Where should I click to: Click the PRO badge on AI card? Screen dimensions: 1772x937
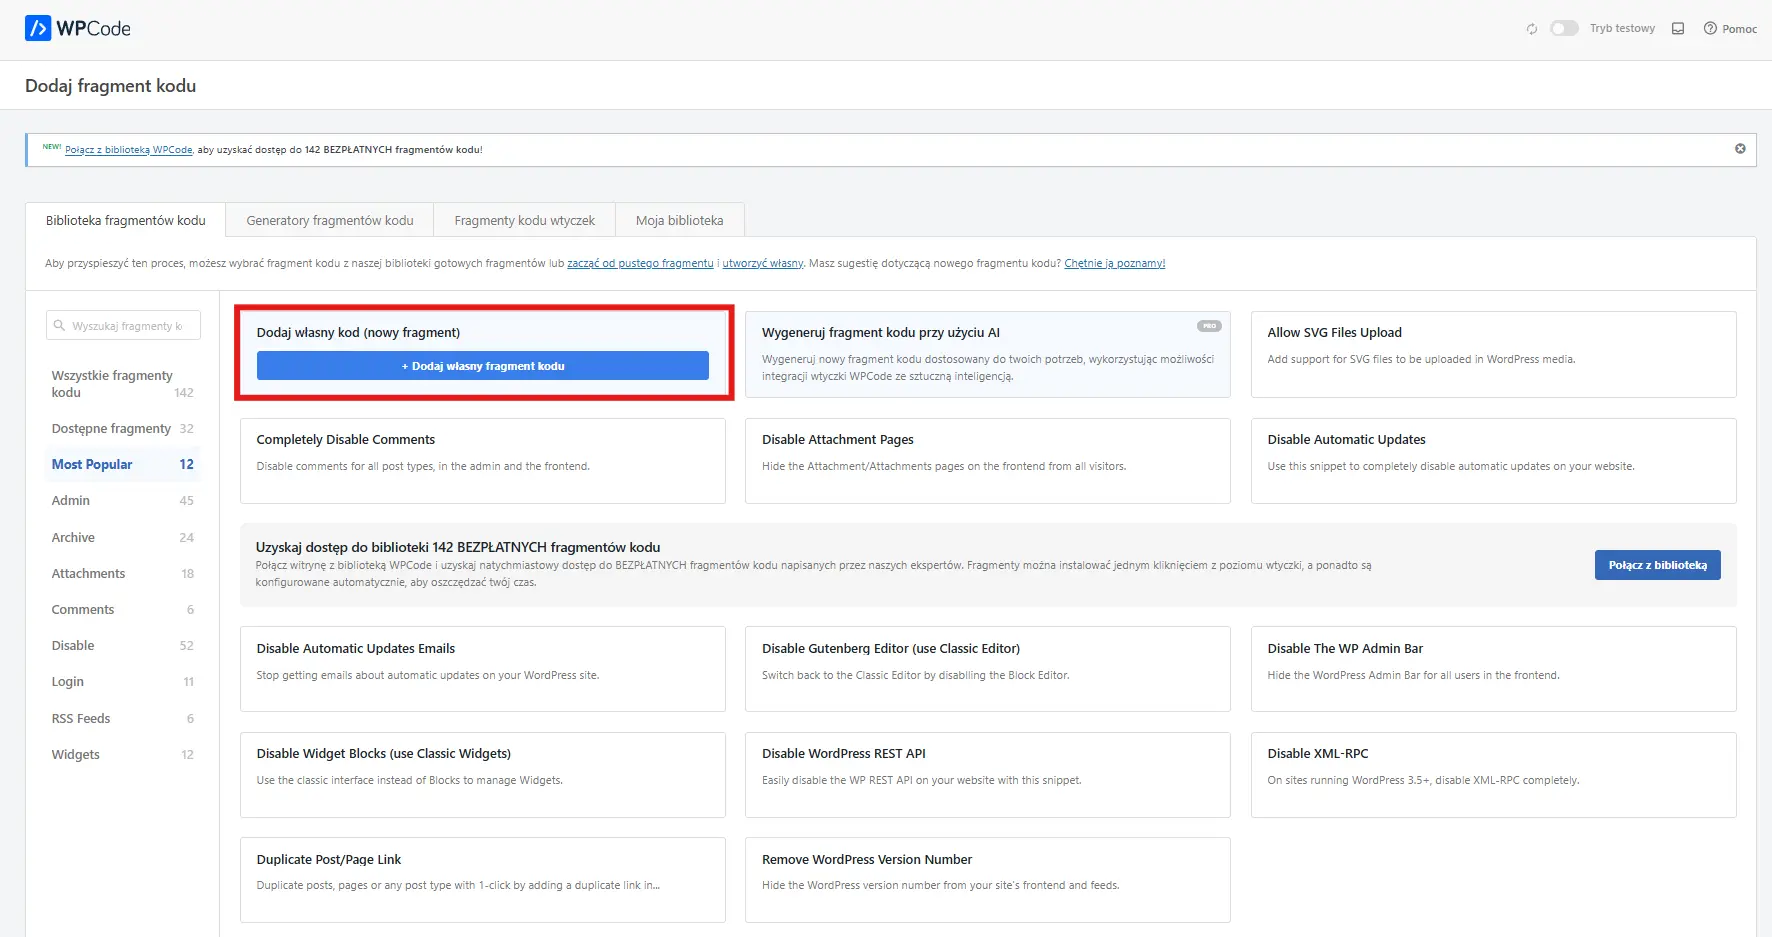point(1209,326)
